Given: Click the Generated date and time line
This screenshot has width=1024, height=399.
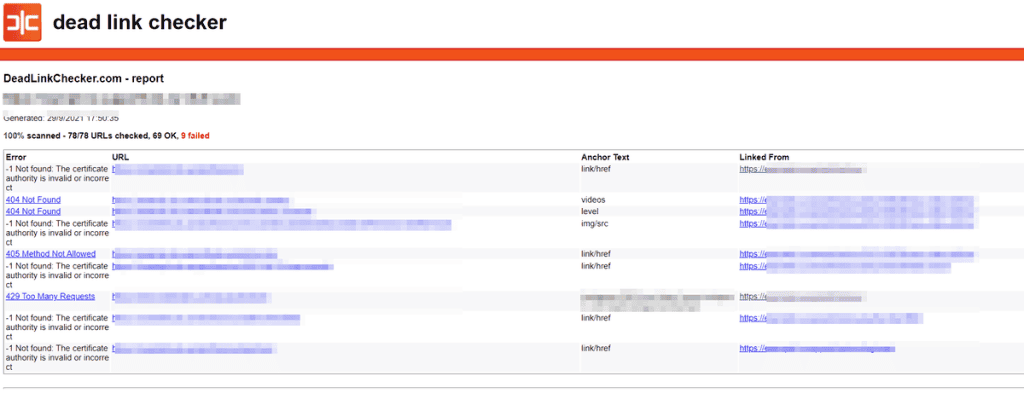Looking at the screenshot, I should [61, 118].
